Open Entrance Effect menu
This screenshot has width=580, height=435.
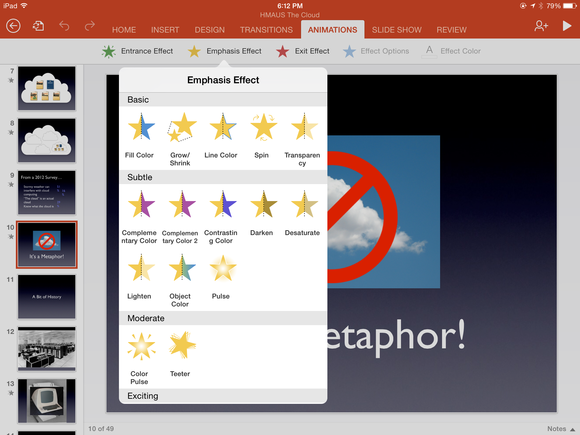click(137, 51)
